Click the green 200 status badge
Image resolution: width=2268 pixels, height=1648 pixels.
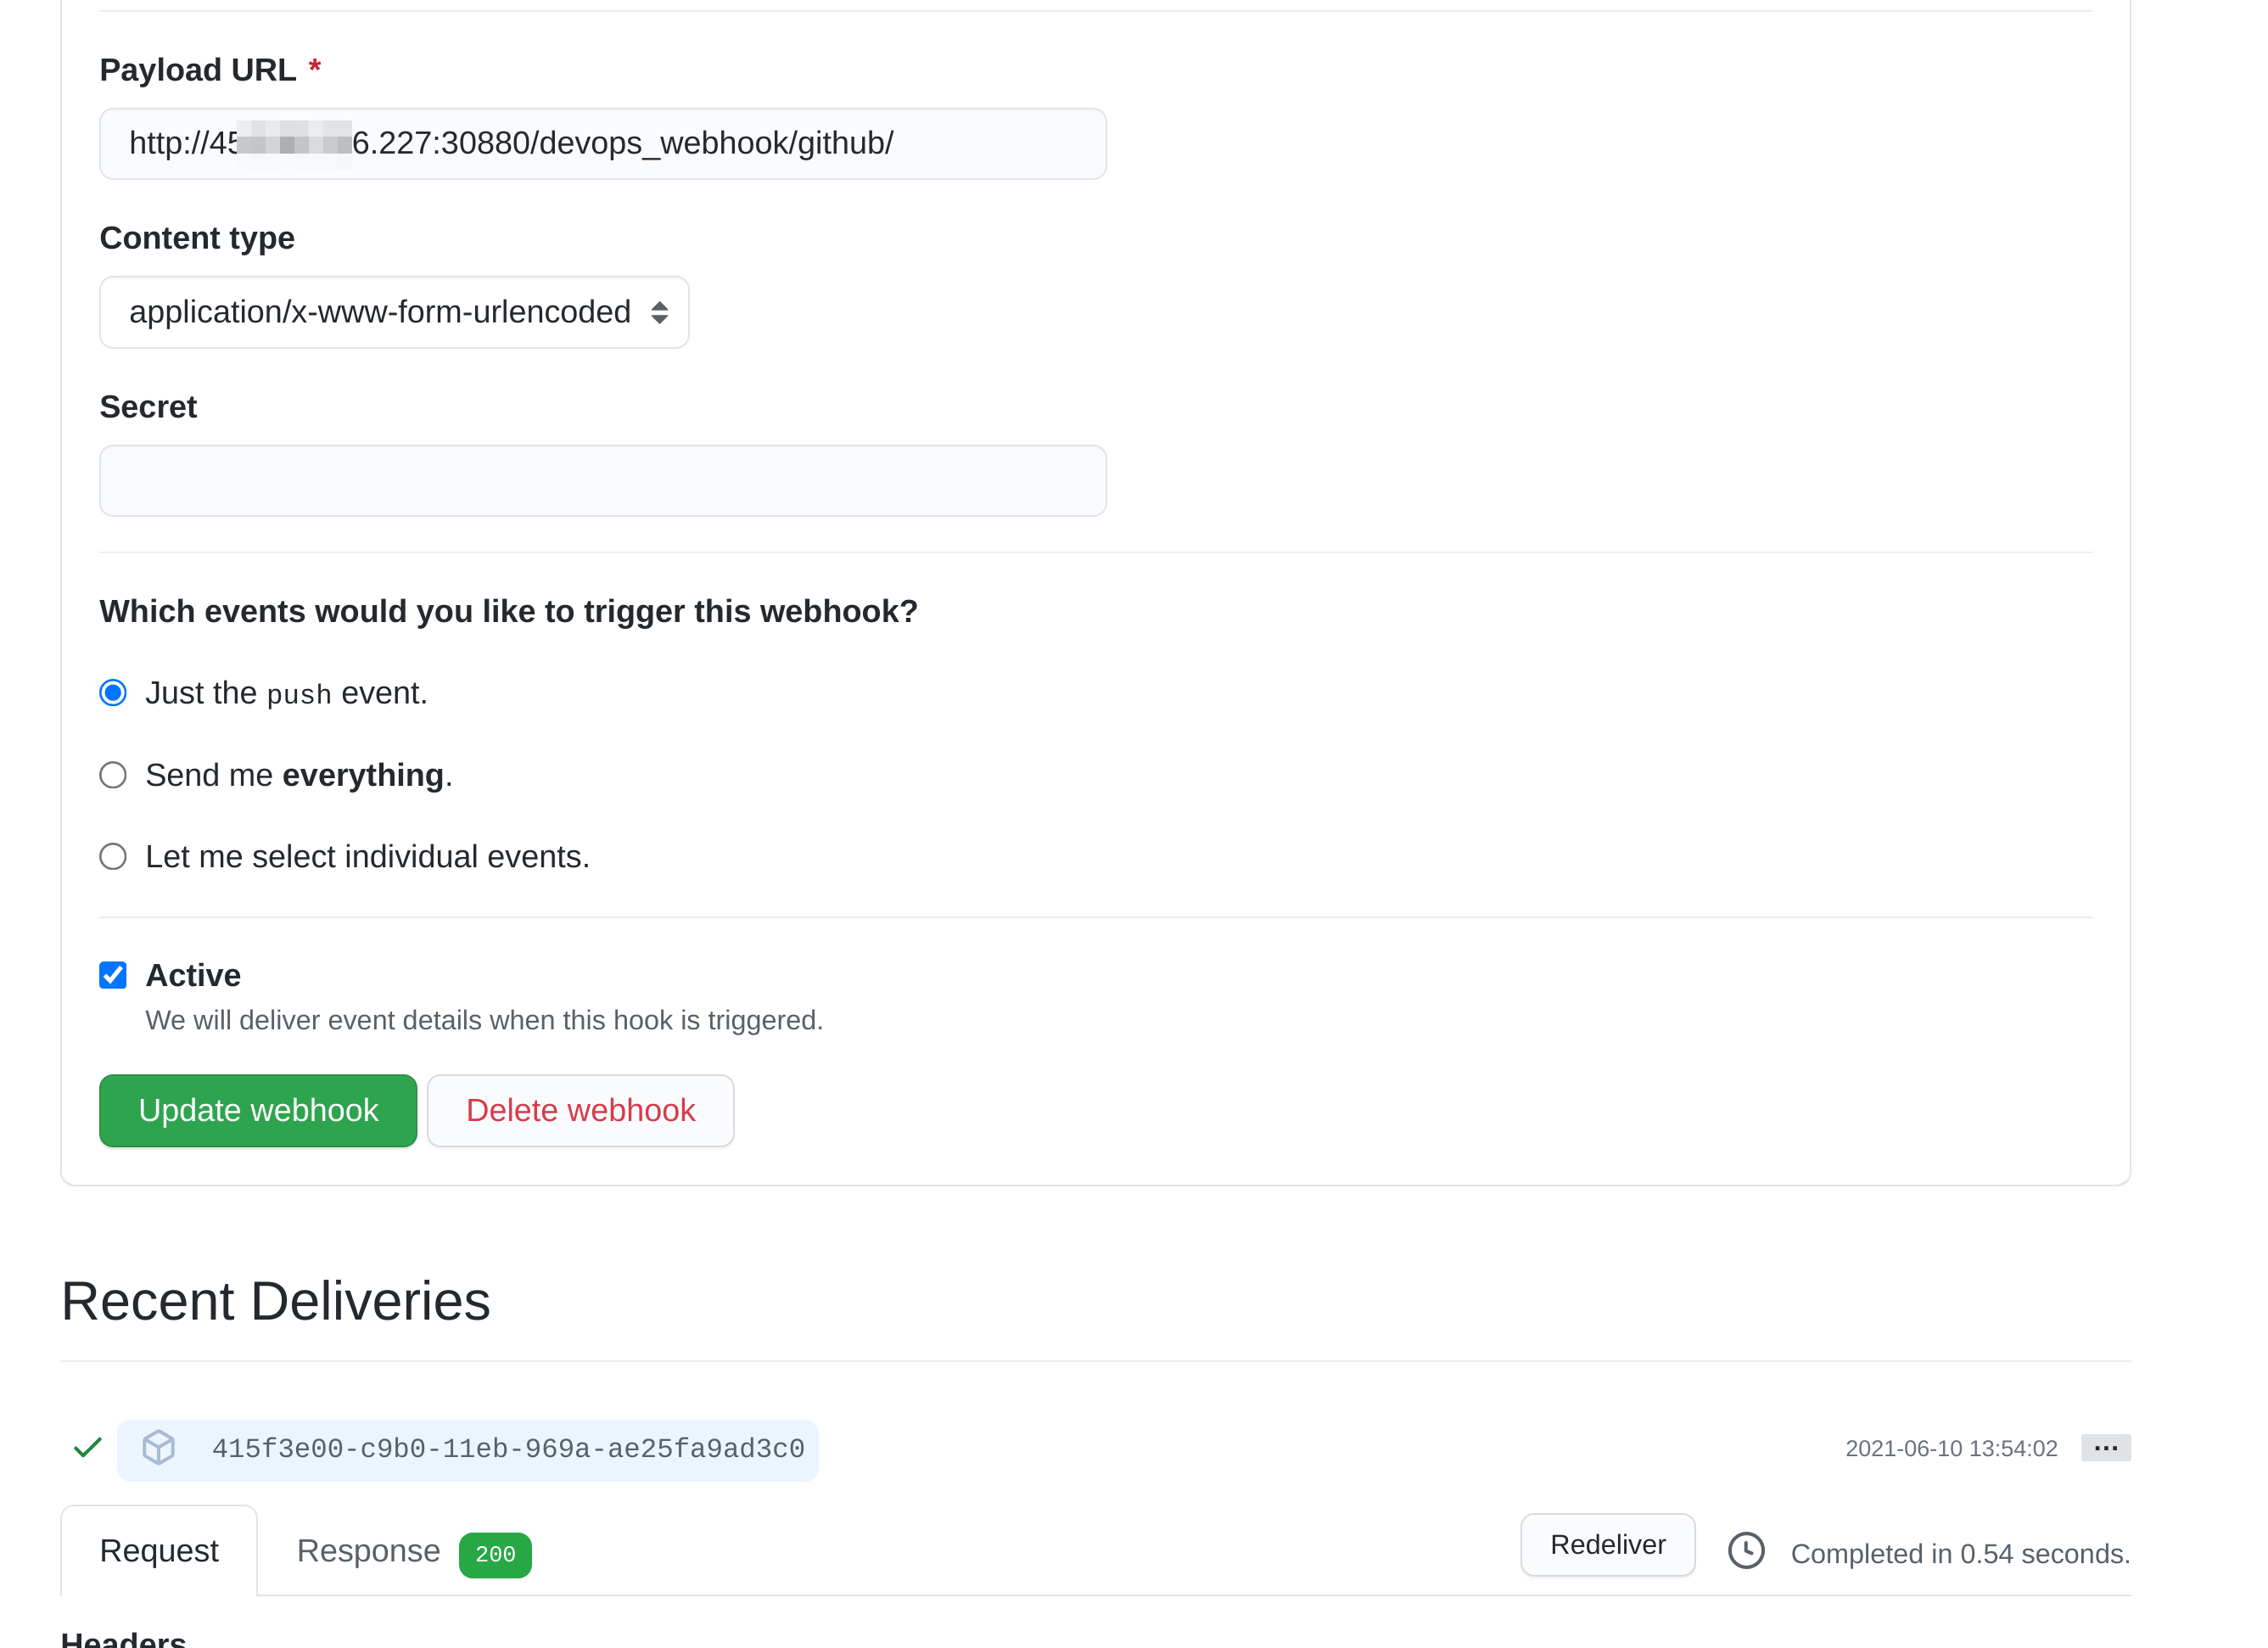point(495,1554)
